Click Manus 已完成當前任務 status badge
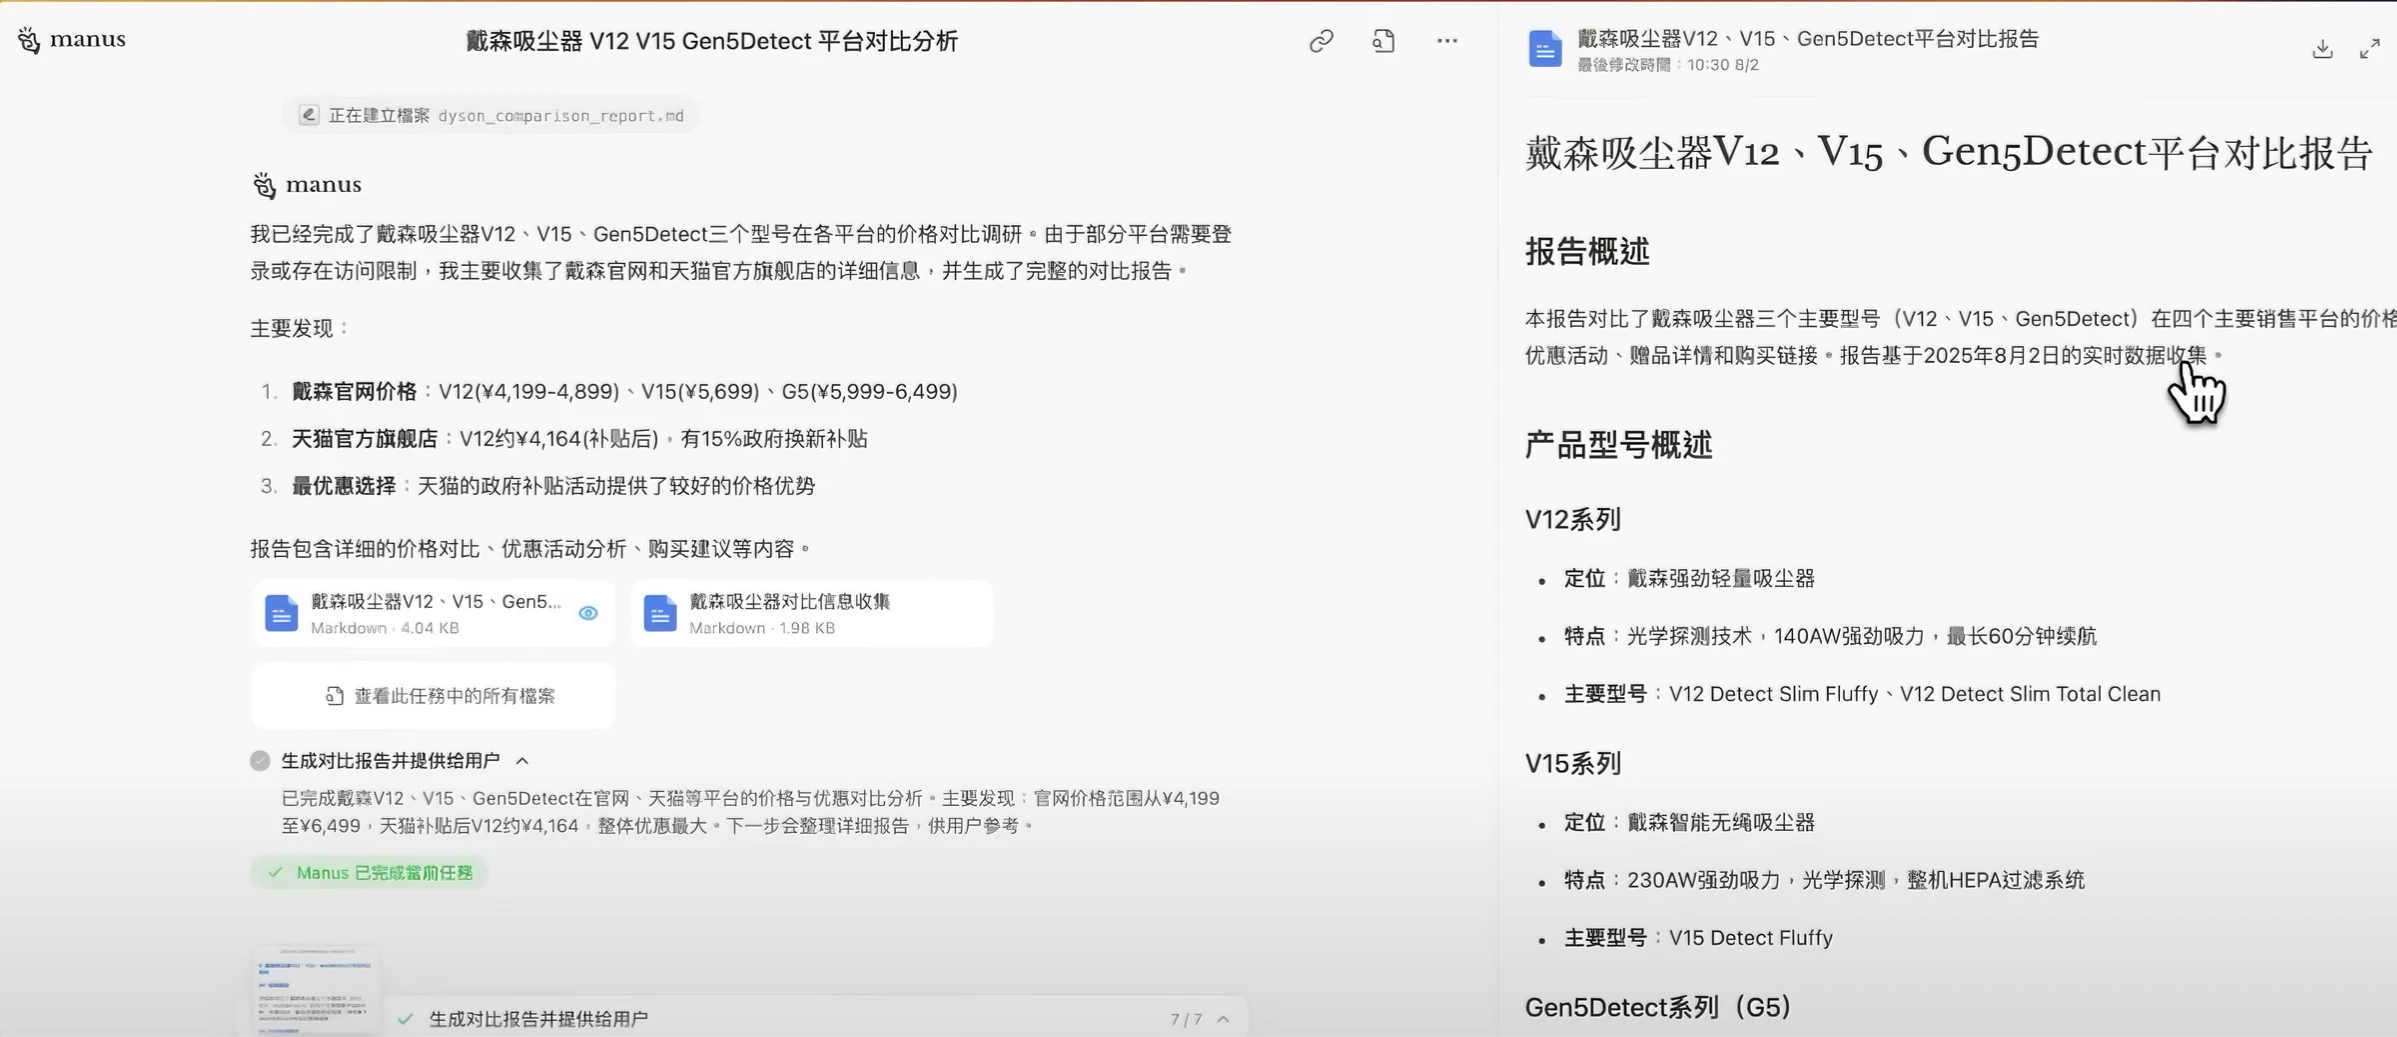The width and height of the screenshot is (2397, 1037). click(x=369, y=873)
